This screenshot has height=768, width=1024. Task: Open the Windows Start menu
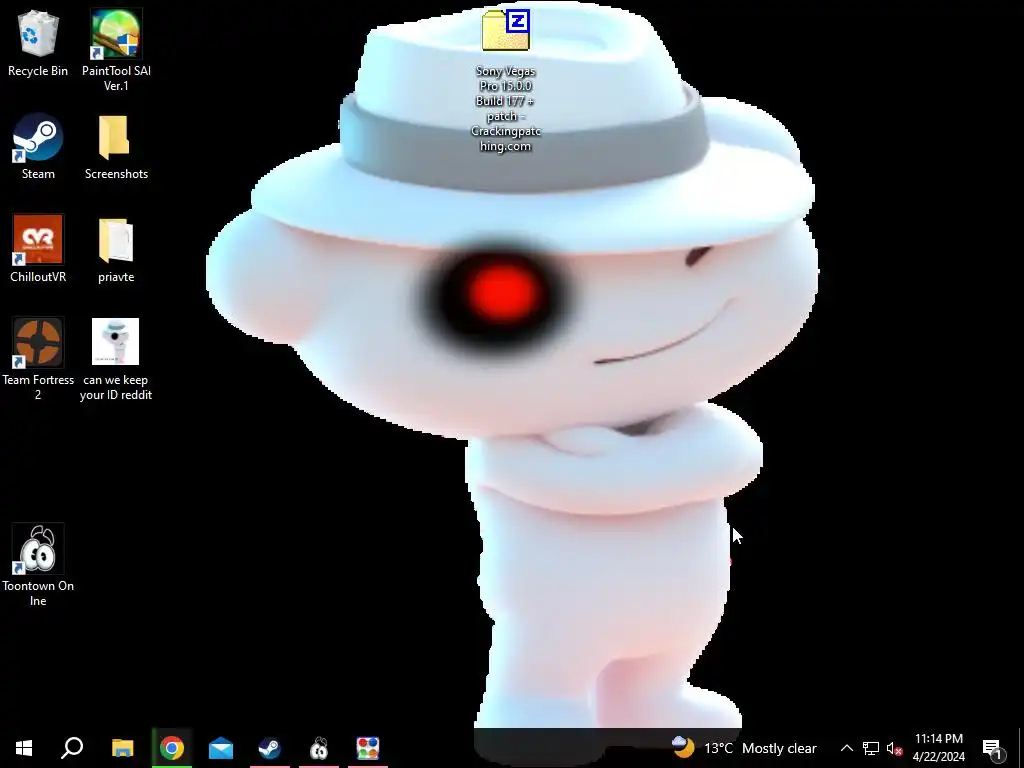24,748
